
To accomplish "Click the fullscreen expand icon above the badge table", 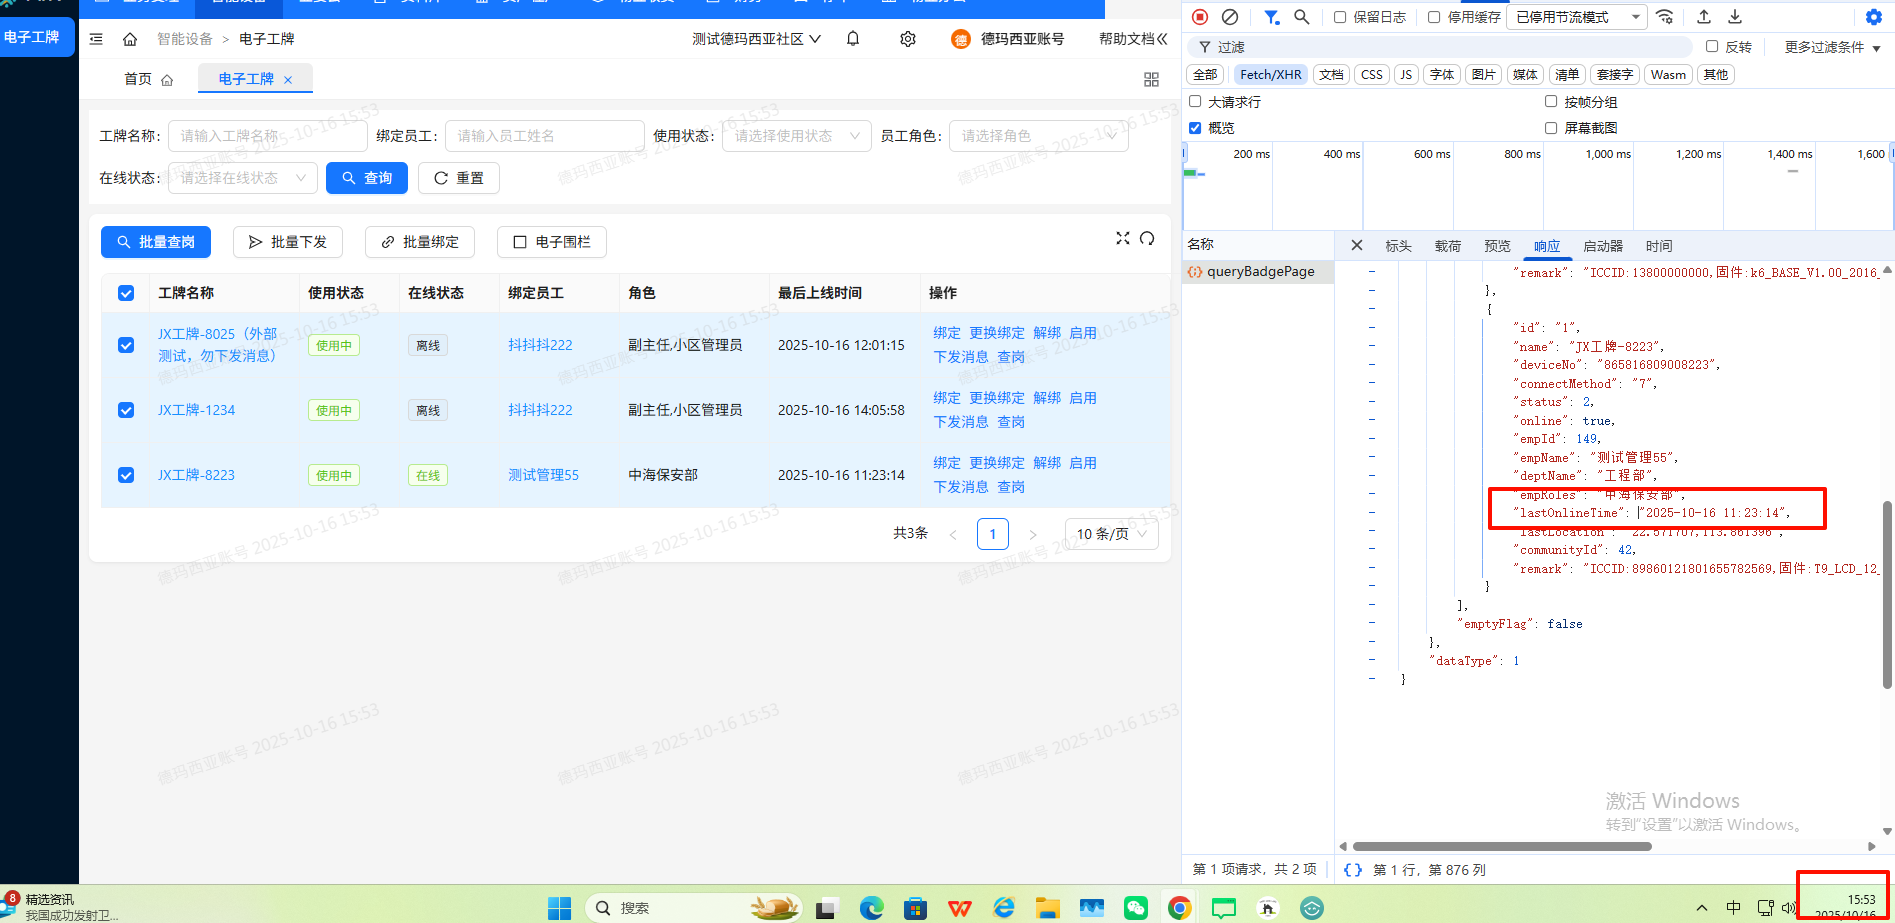I will (x=1122, y=239).
